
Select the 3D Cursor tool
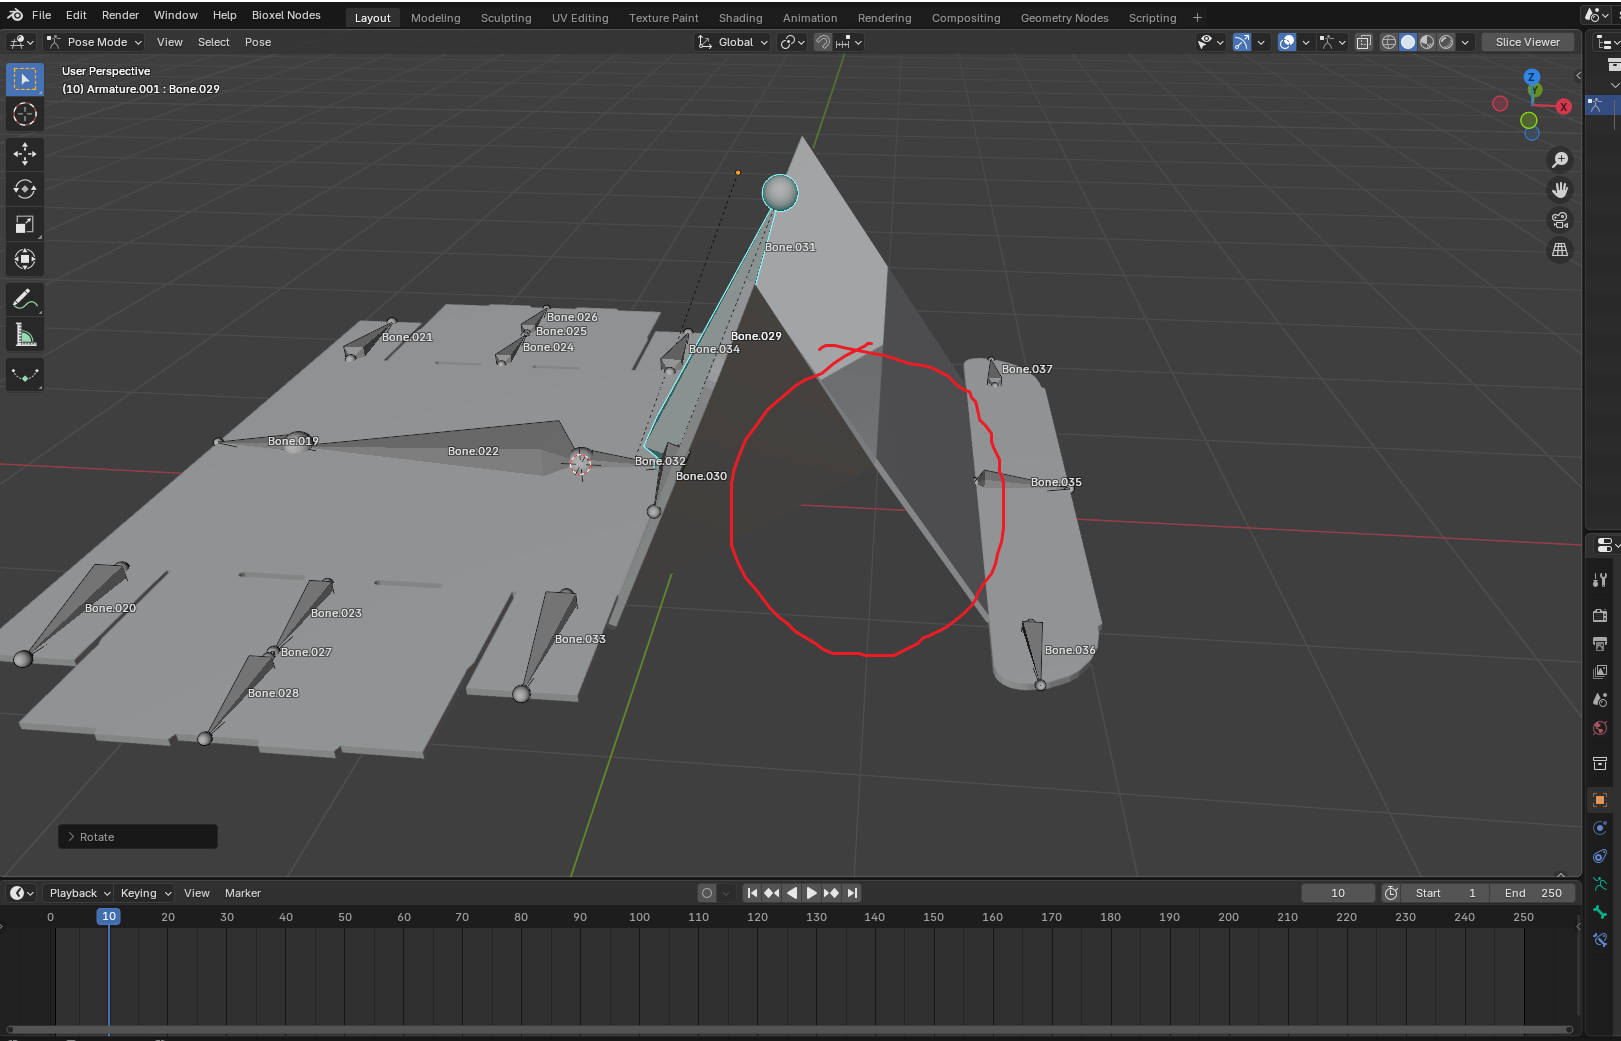click(25, 114)
